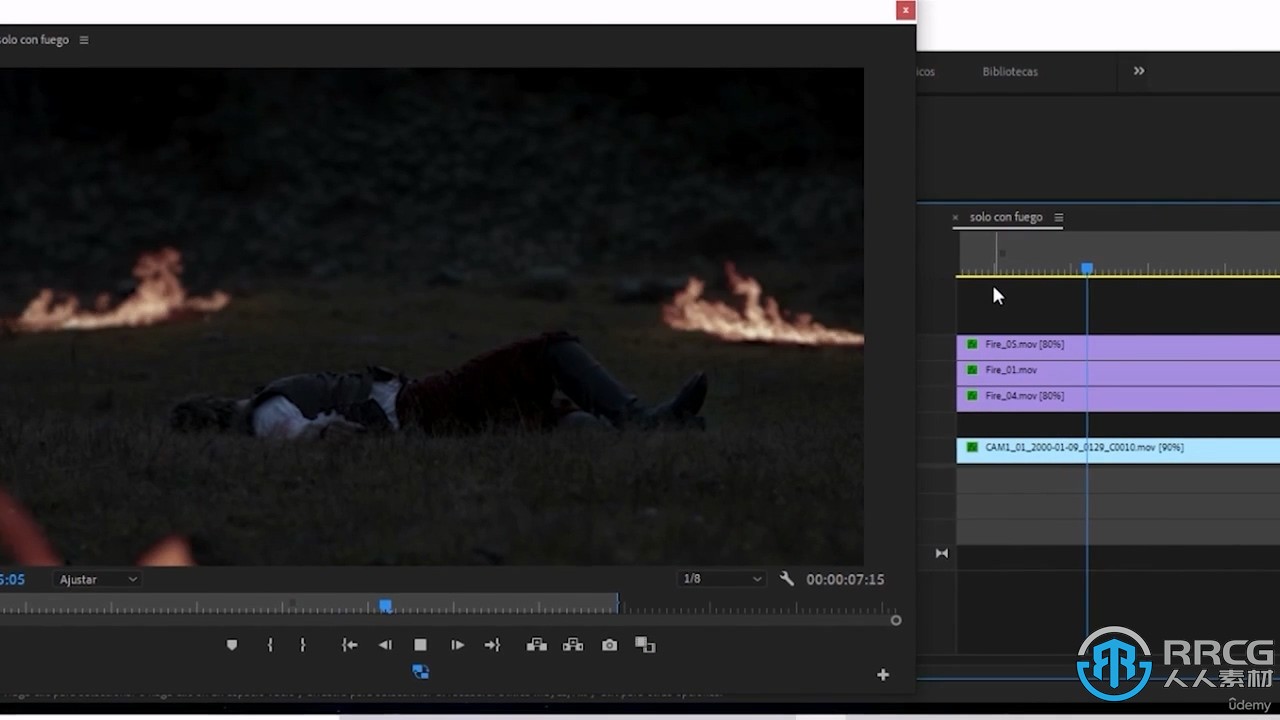
Task: Toggle the blue proxies button under the transport
Action: [x=421, y=671]
